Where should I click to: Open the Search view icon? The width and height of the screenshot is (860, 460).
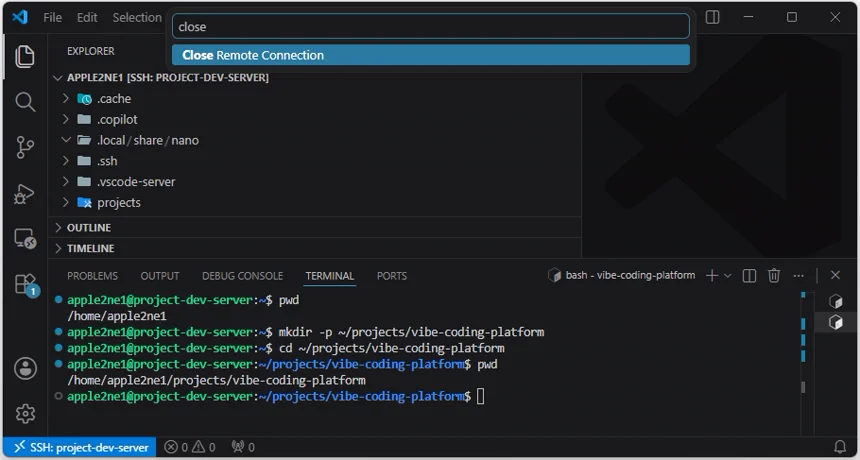[25, 102]
